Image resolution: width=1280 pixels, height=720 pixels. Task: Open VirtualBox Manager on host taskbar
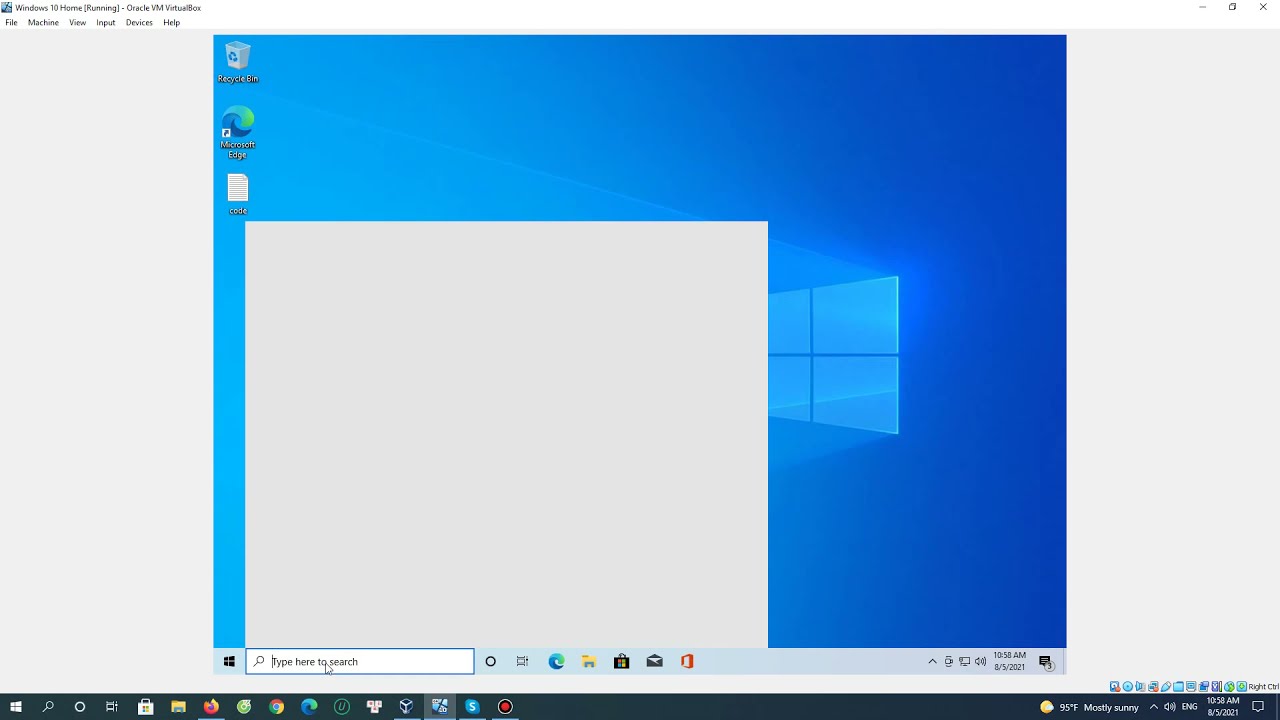pyautogui.click(x=406, y=706)
